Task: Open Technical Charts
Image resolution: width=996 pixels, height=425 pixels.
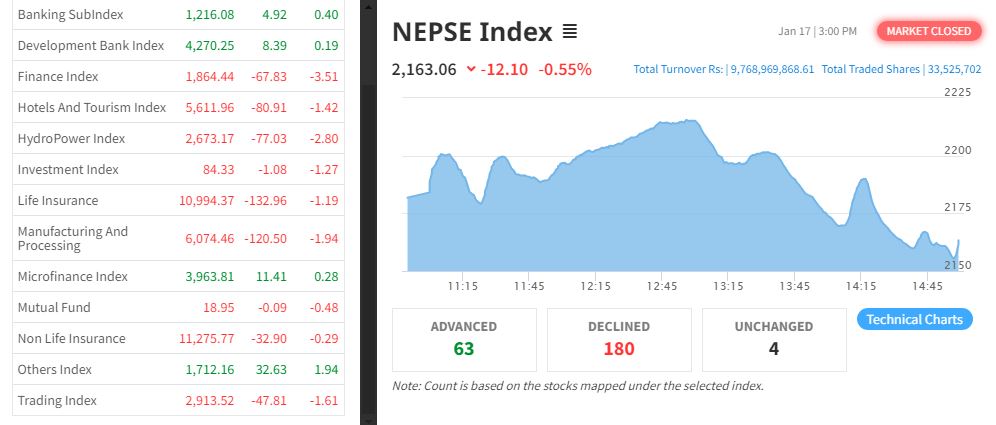Action: pos(914,320)
